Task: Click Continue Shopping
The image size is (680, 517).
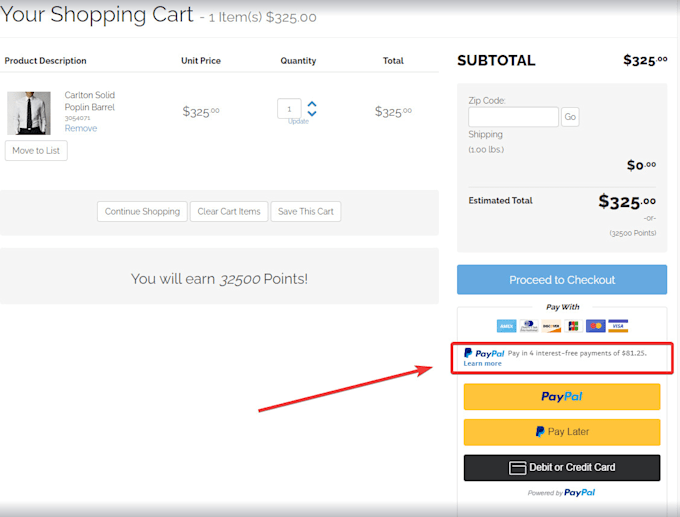Action: click(142, 211)
